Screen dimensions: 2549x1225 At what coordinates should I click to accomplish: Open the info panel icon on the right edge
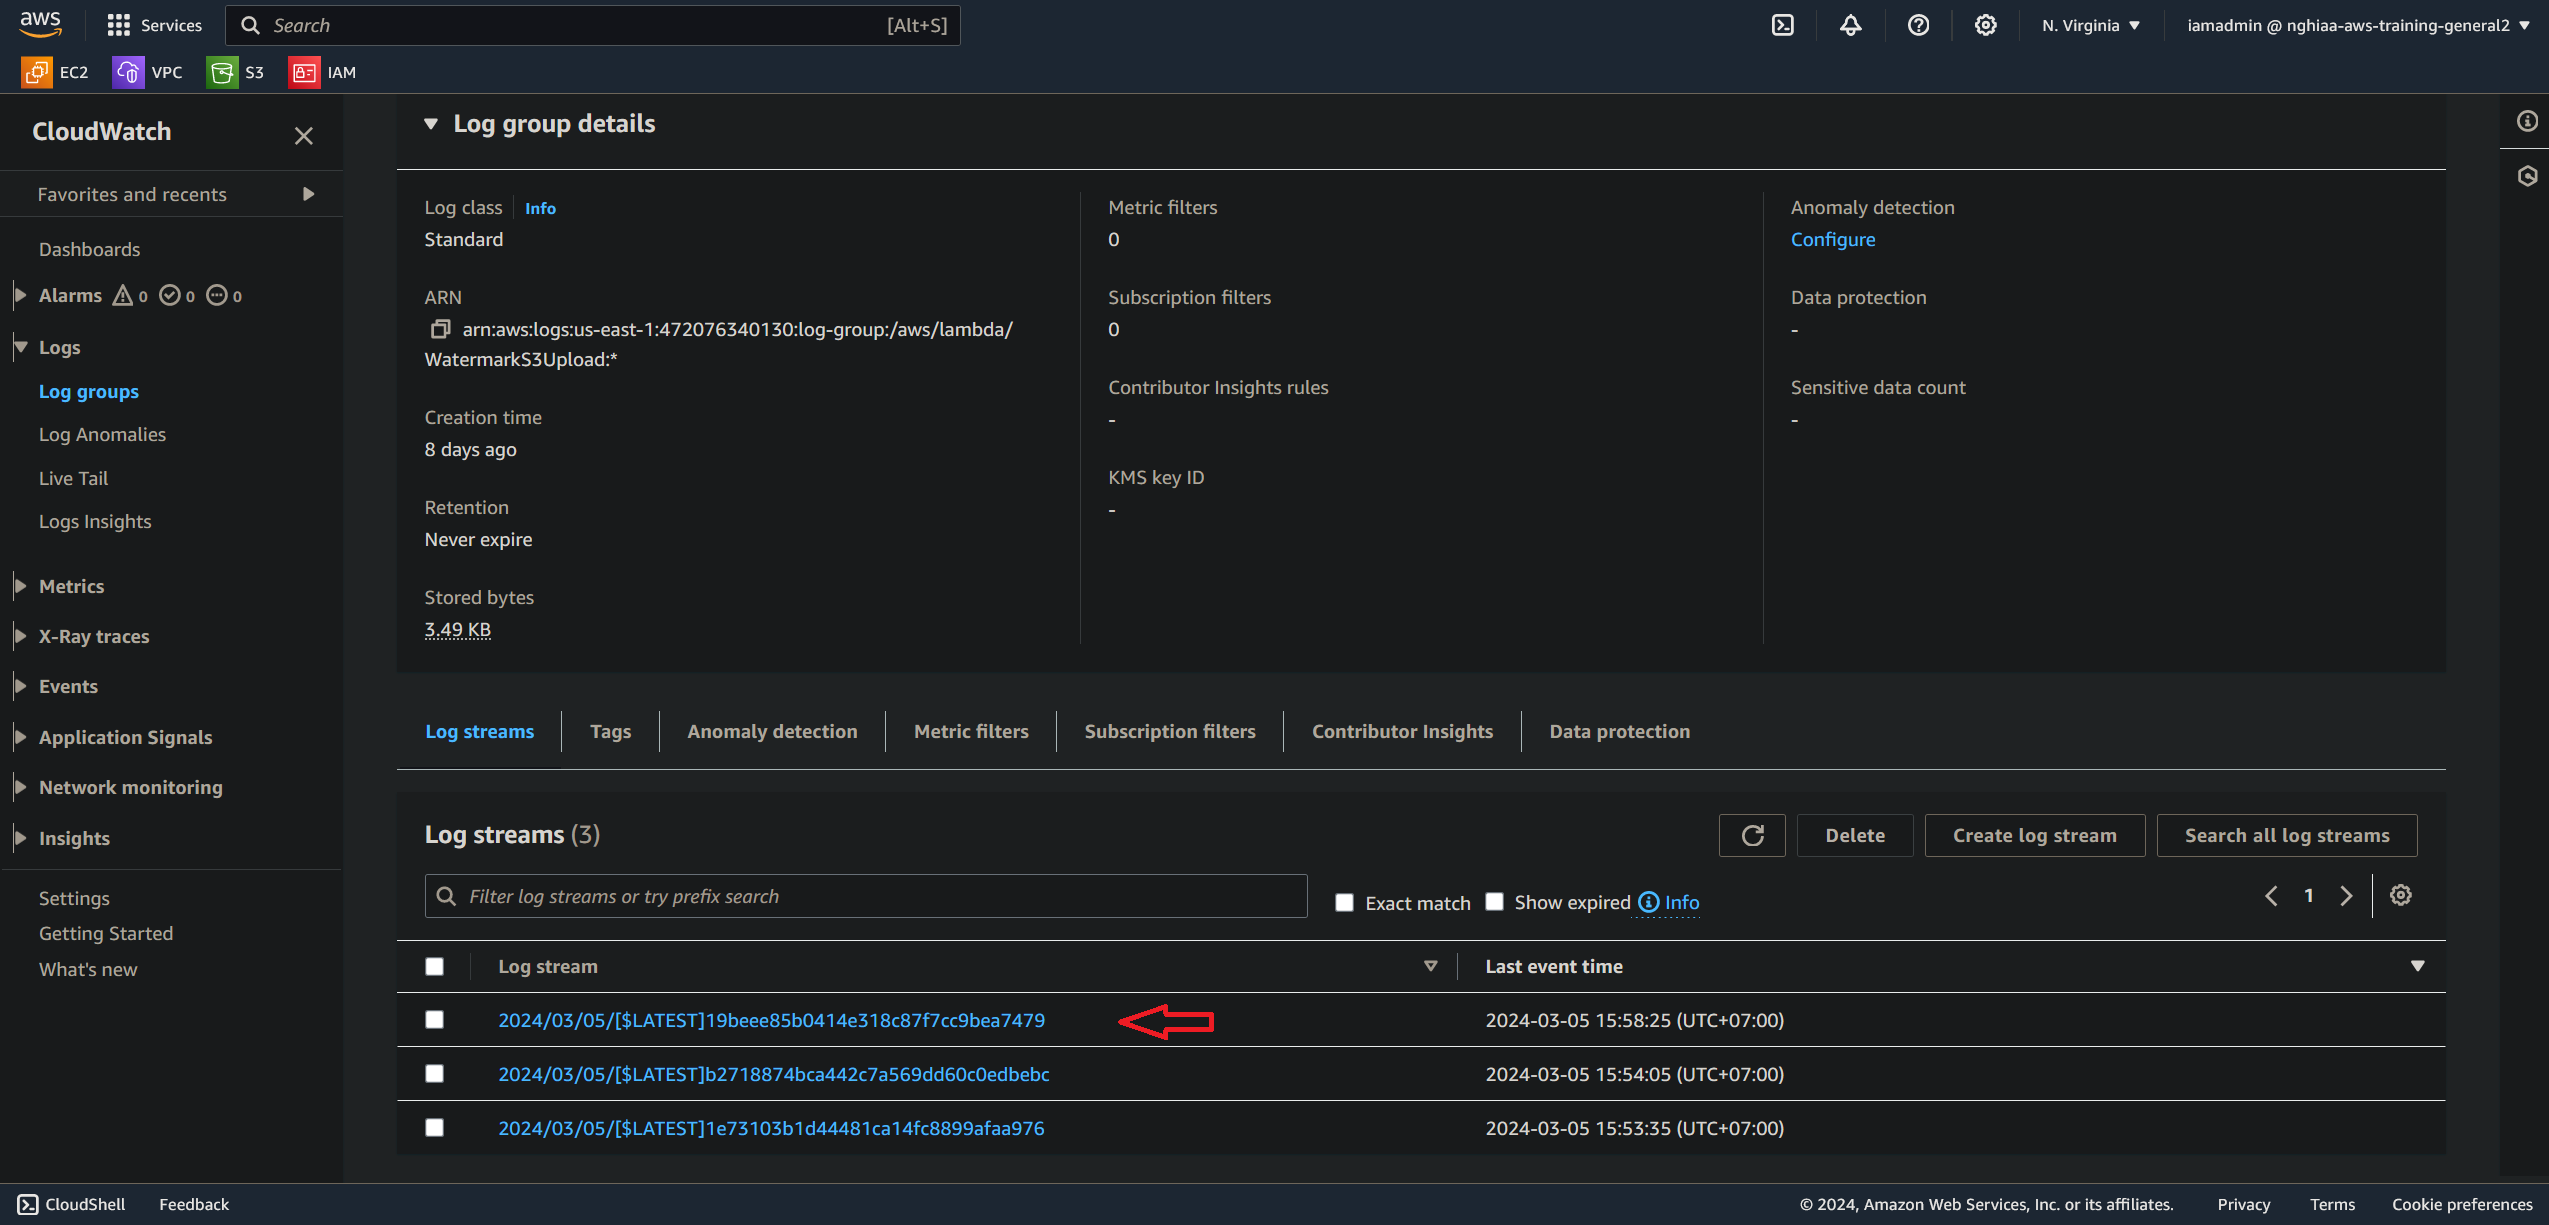[2527, 121]
